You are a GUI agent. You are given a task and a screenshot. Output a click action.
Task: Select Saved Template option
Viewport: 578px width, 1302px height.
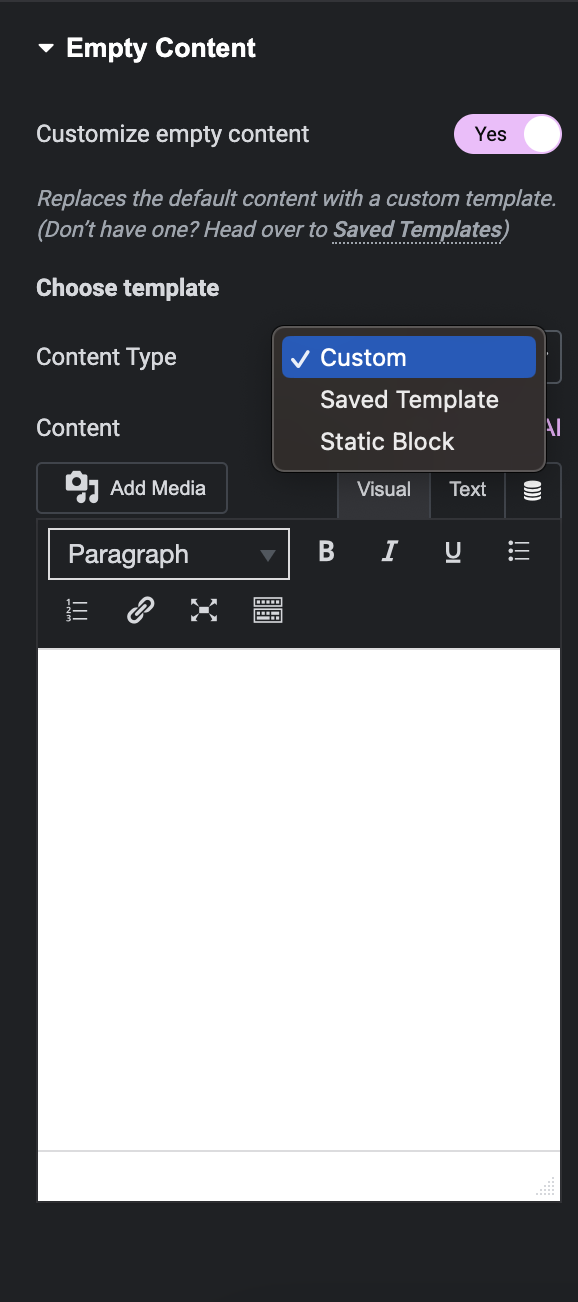409,399
